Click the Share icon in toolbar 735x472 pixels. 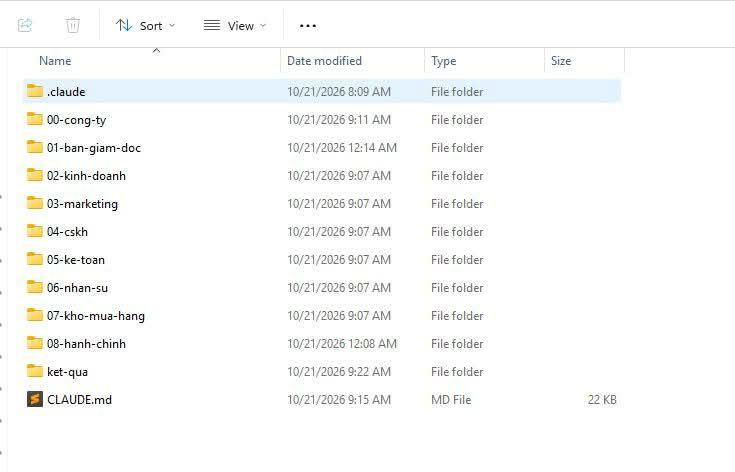25,25
